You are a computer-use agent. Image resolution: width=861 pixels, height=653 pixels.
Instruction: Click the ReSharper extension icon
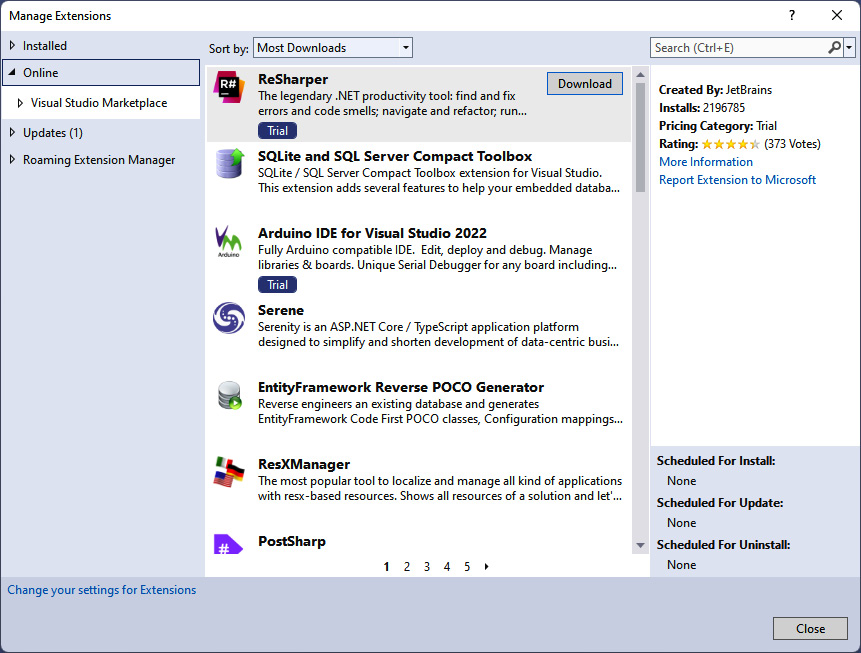(229, 86)
